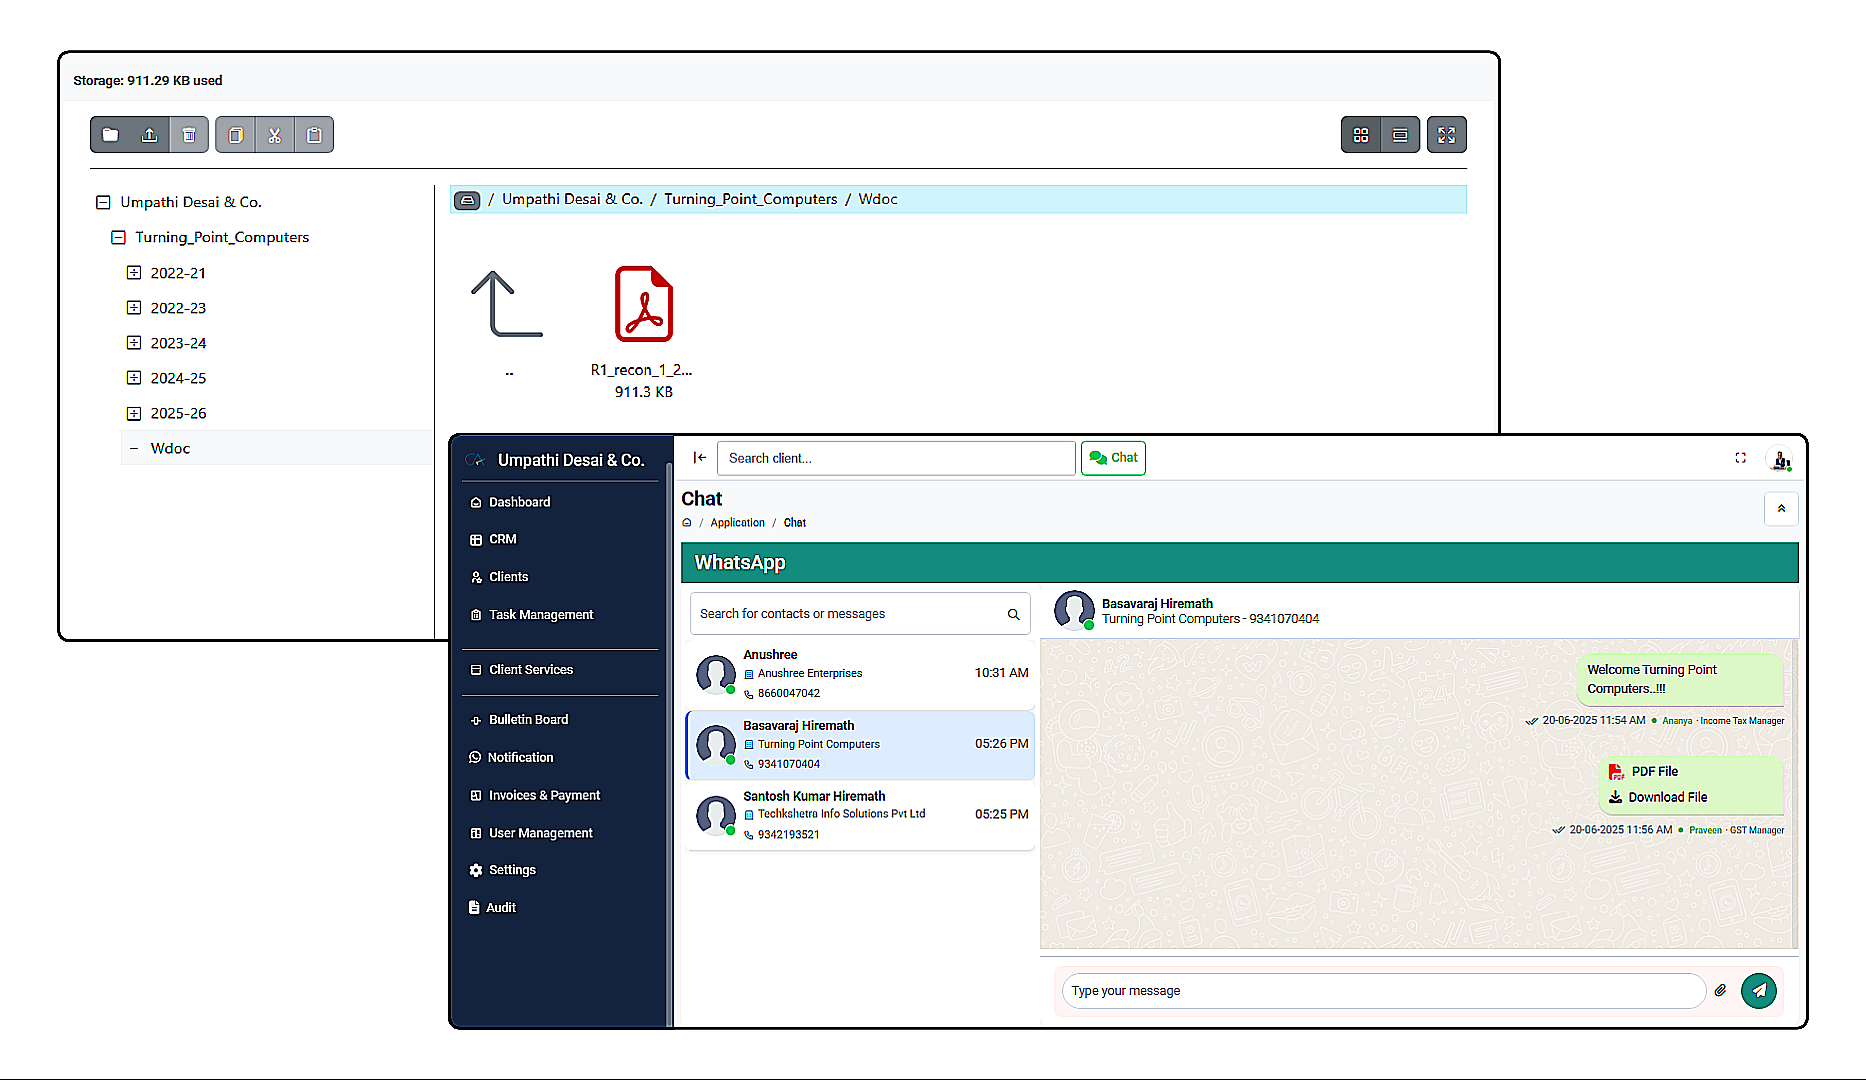Click the Search client input field
The width and height of the screenshot is (1866, 1080).
click(896, 458)
